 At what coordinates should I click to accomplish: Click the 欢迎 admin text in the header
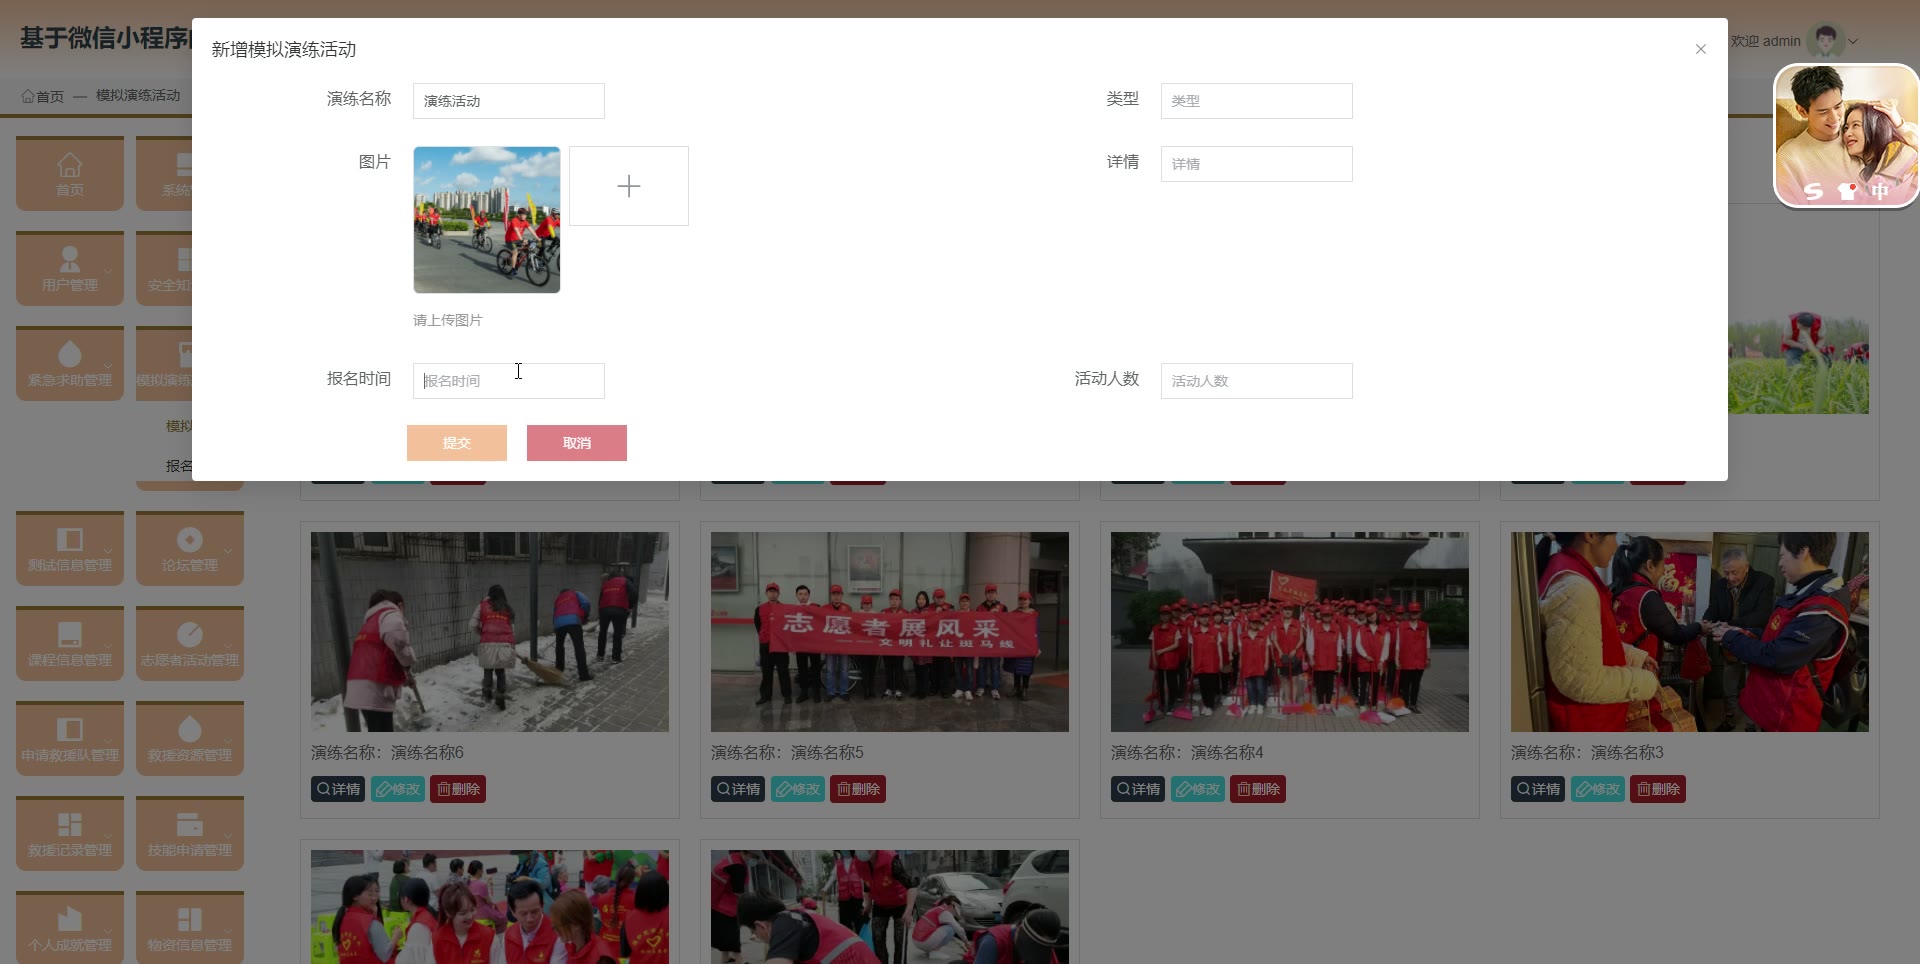(x=1766, y=41)
